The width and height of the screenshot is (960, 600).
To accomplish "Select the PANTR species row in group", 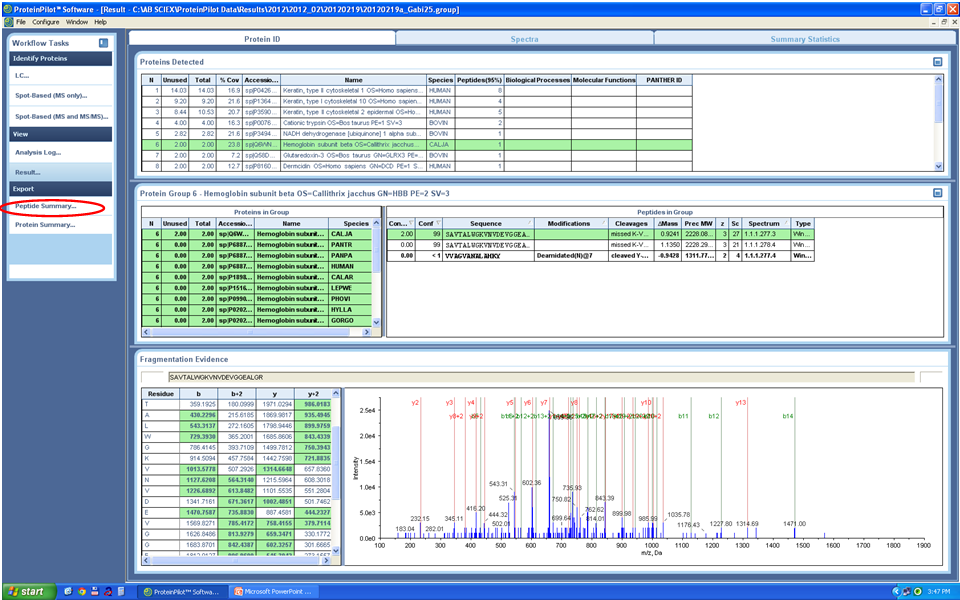I will [x=257, y=245].
